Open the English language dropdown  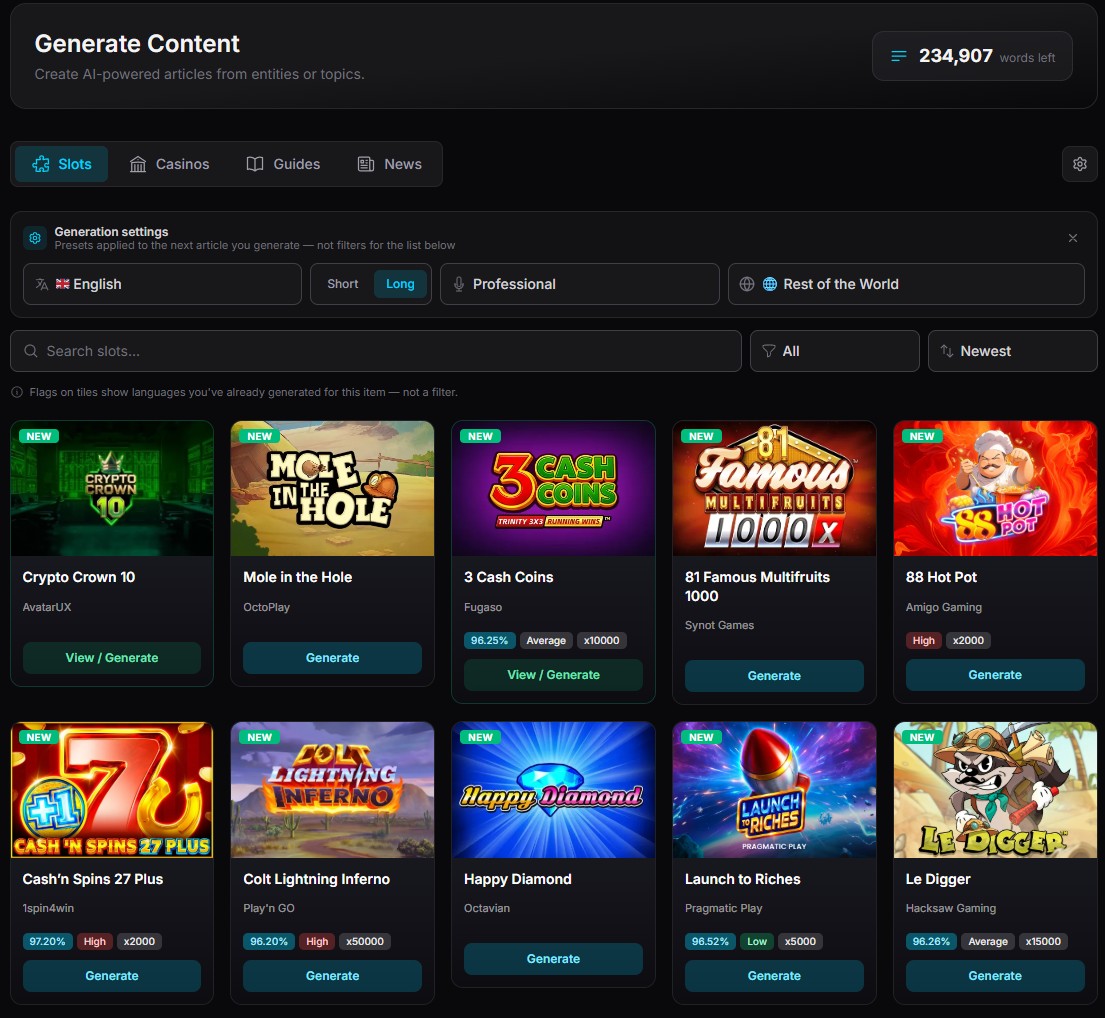click(x=162, y=284)
